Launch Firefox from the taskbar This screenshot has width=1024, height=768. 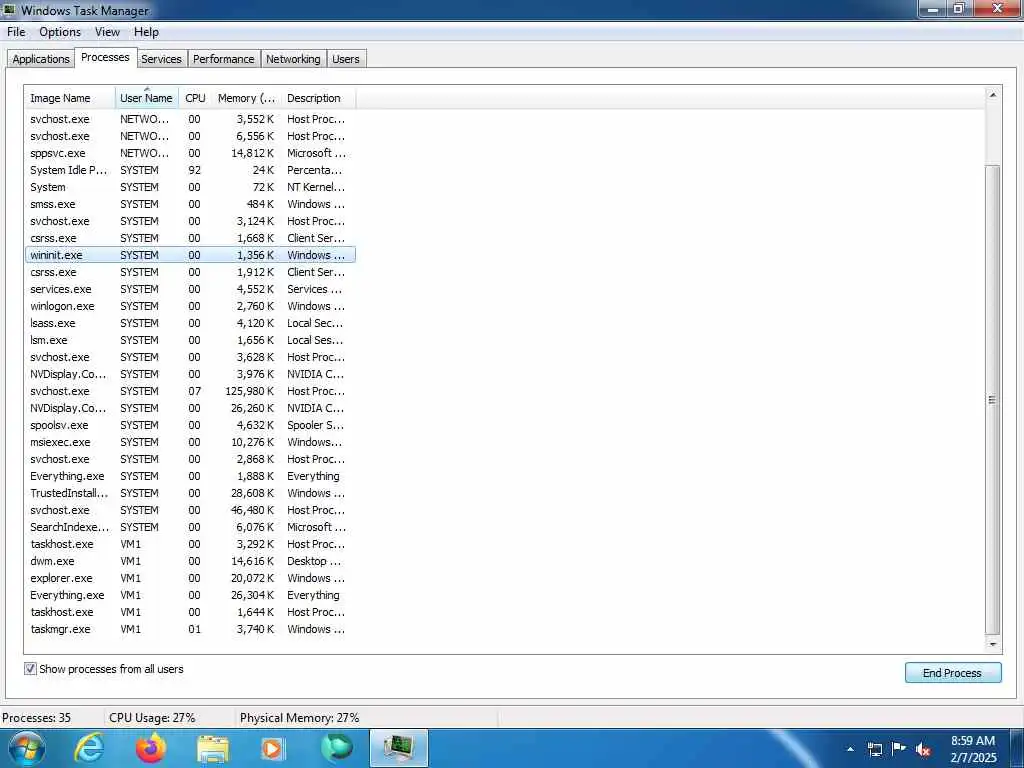pos(151,748)
